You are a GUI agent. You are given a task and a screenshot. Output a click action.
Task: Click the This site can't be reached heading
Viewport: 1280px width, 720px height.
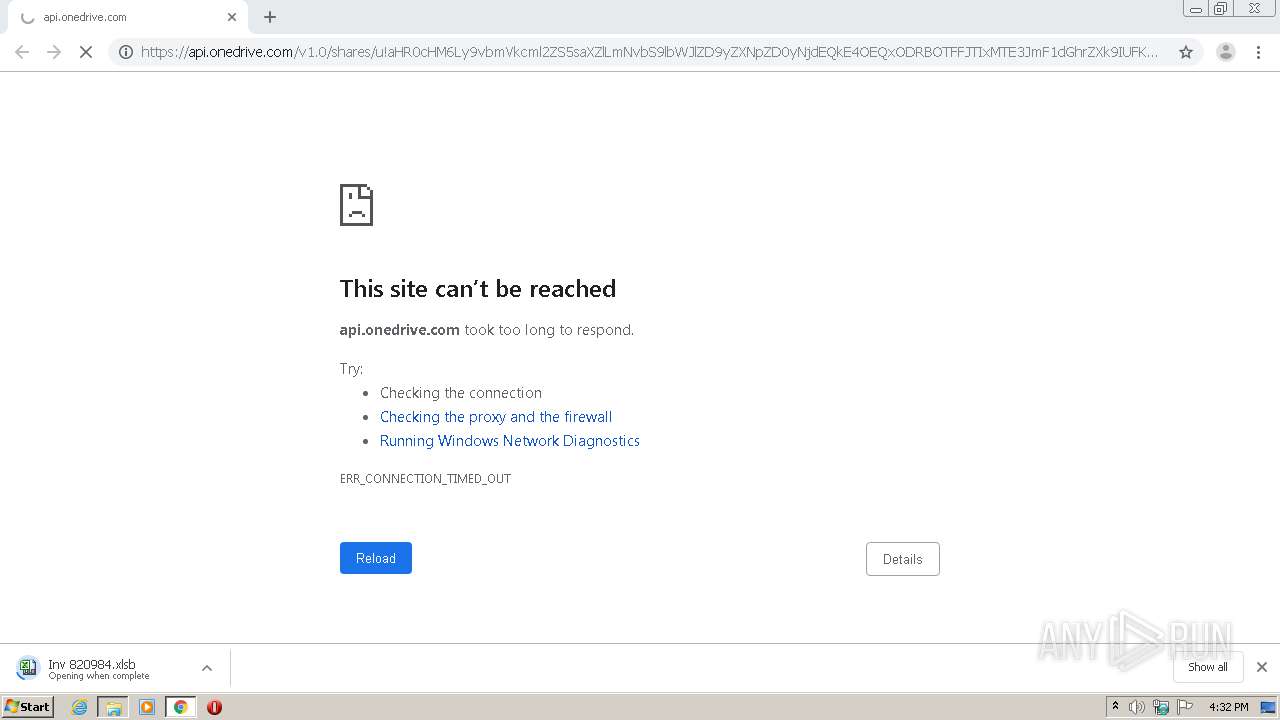coord(478,289)
